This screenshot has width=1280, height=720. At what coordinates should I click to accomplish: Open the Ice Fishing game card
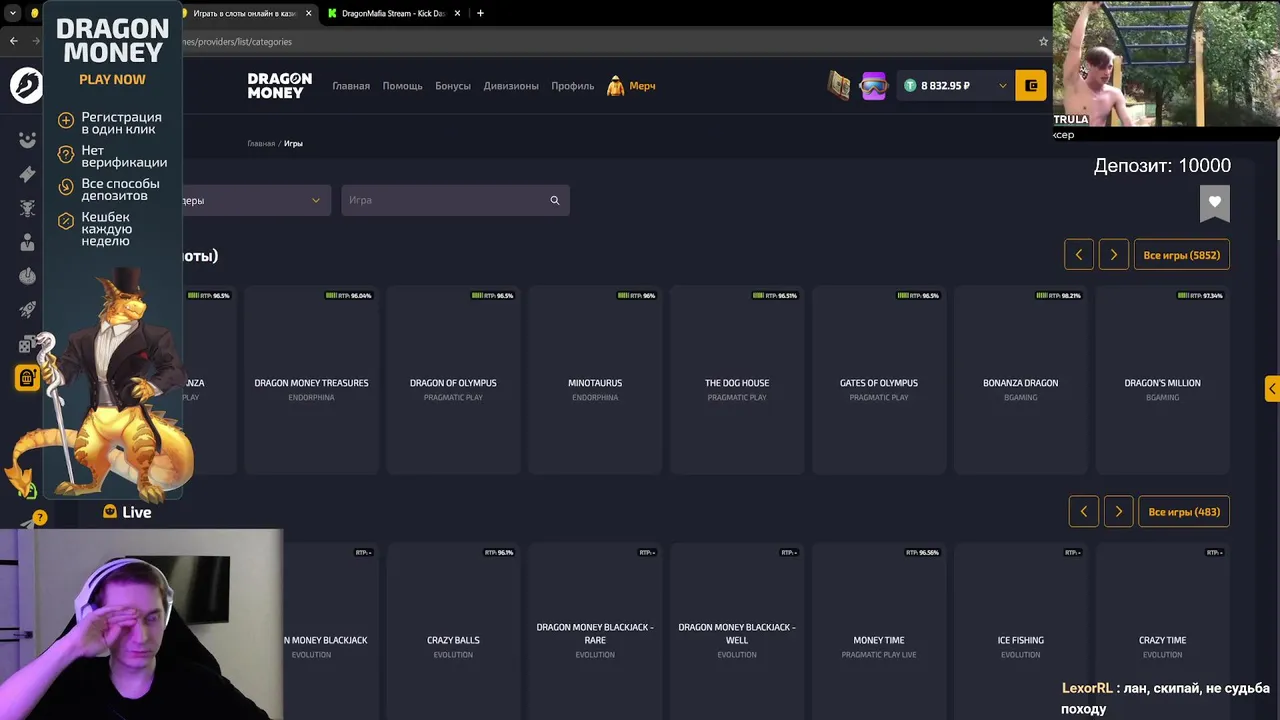(x=1021, y=632)
